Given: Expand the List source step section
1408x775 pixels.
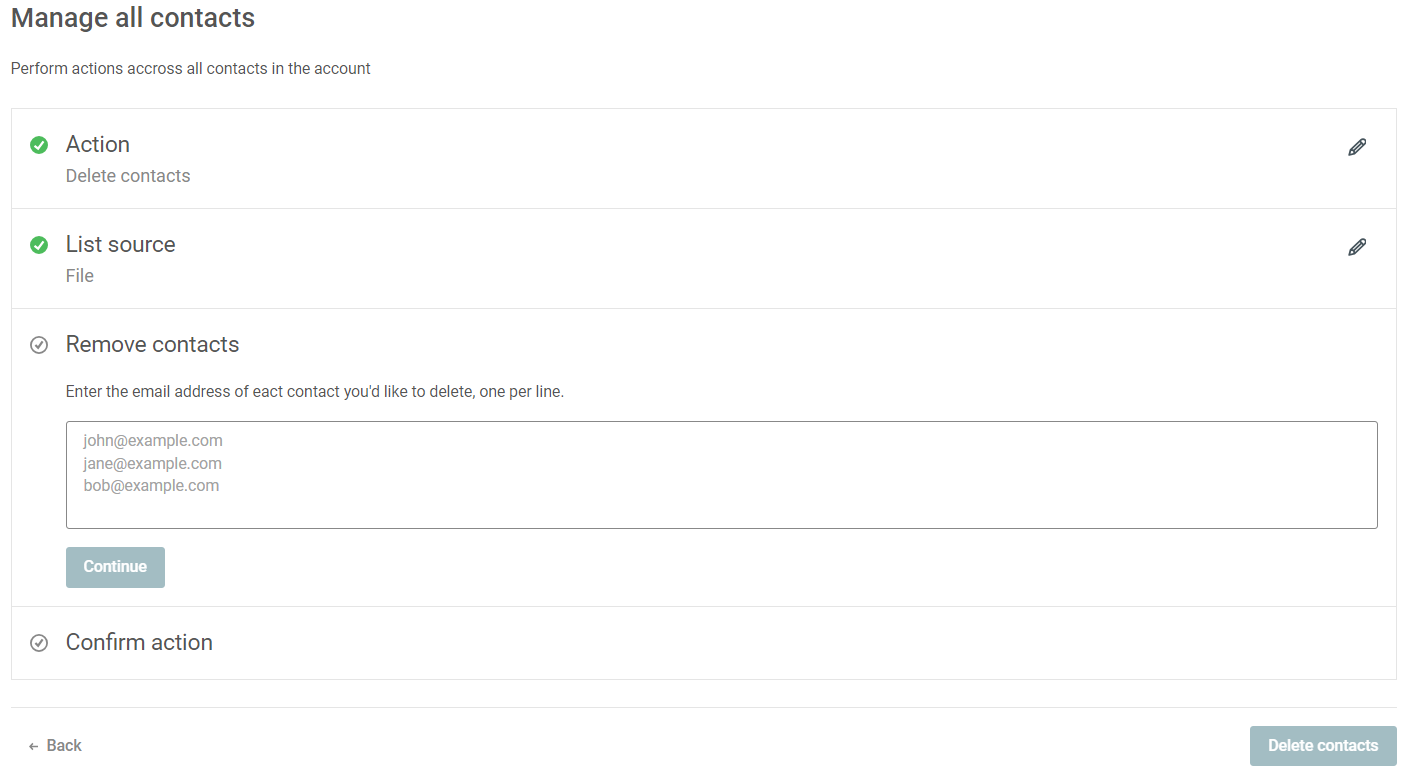Looking at the screenshot, I should click(x=703, y=259).
